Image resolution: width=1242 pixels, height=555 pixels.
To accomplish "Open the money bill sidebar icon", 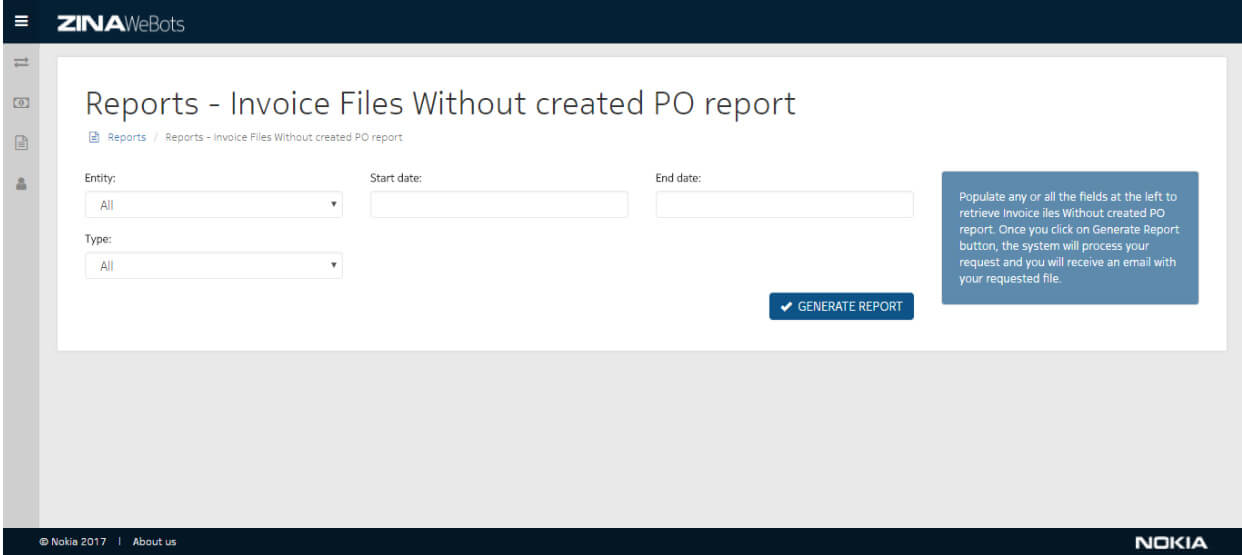I will click(x=21, y=103).
